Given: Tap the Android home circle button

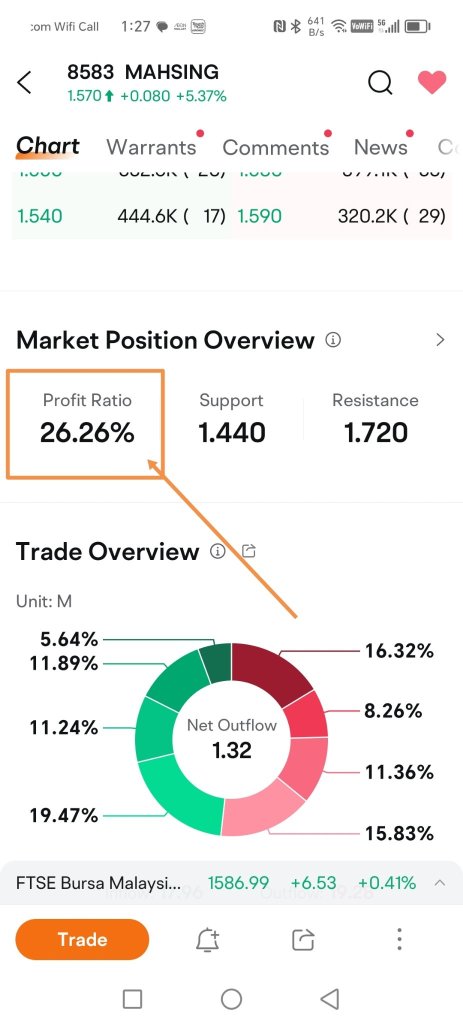Looking at the screenshot, I should [231, 999].
